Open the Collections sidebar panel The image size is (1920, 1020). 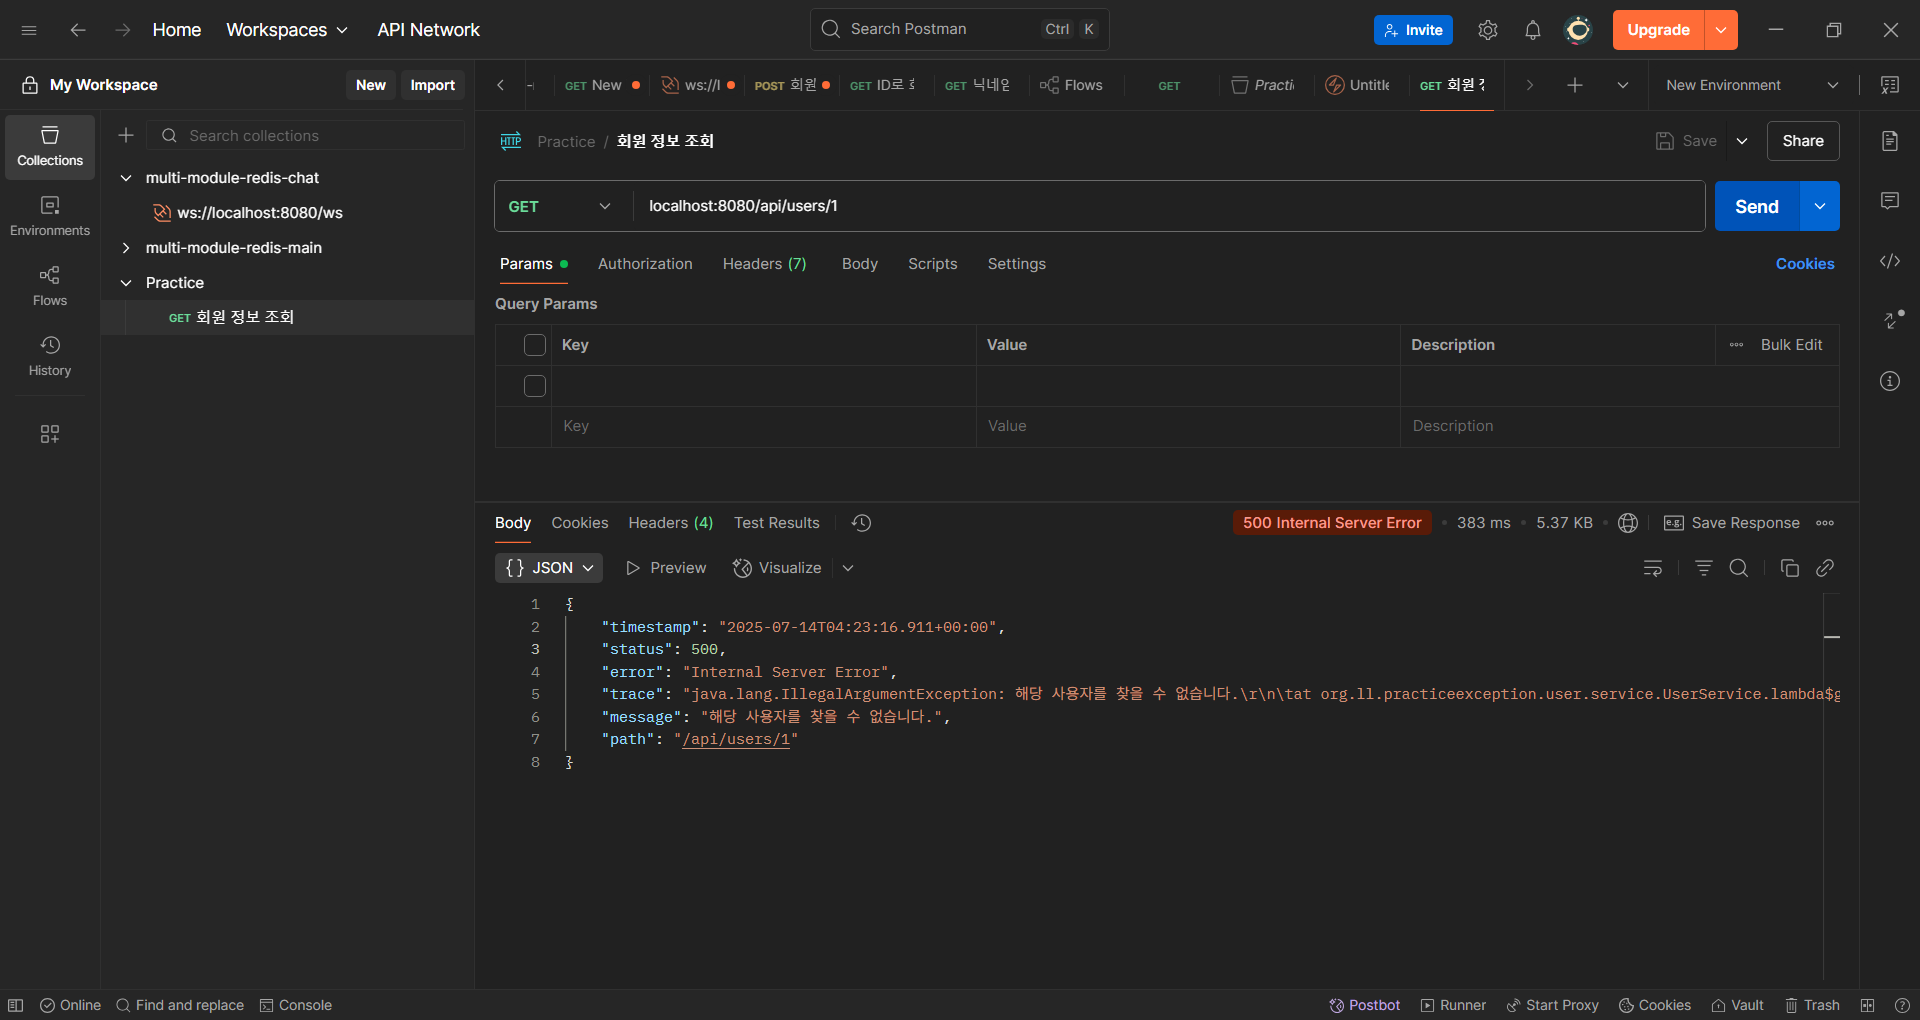[x=50, y=147]
